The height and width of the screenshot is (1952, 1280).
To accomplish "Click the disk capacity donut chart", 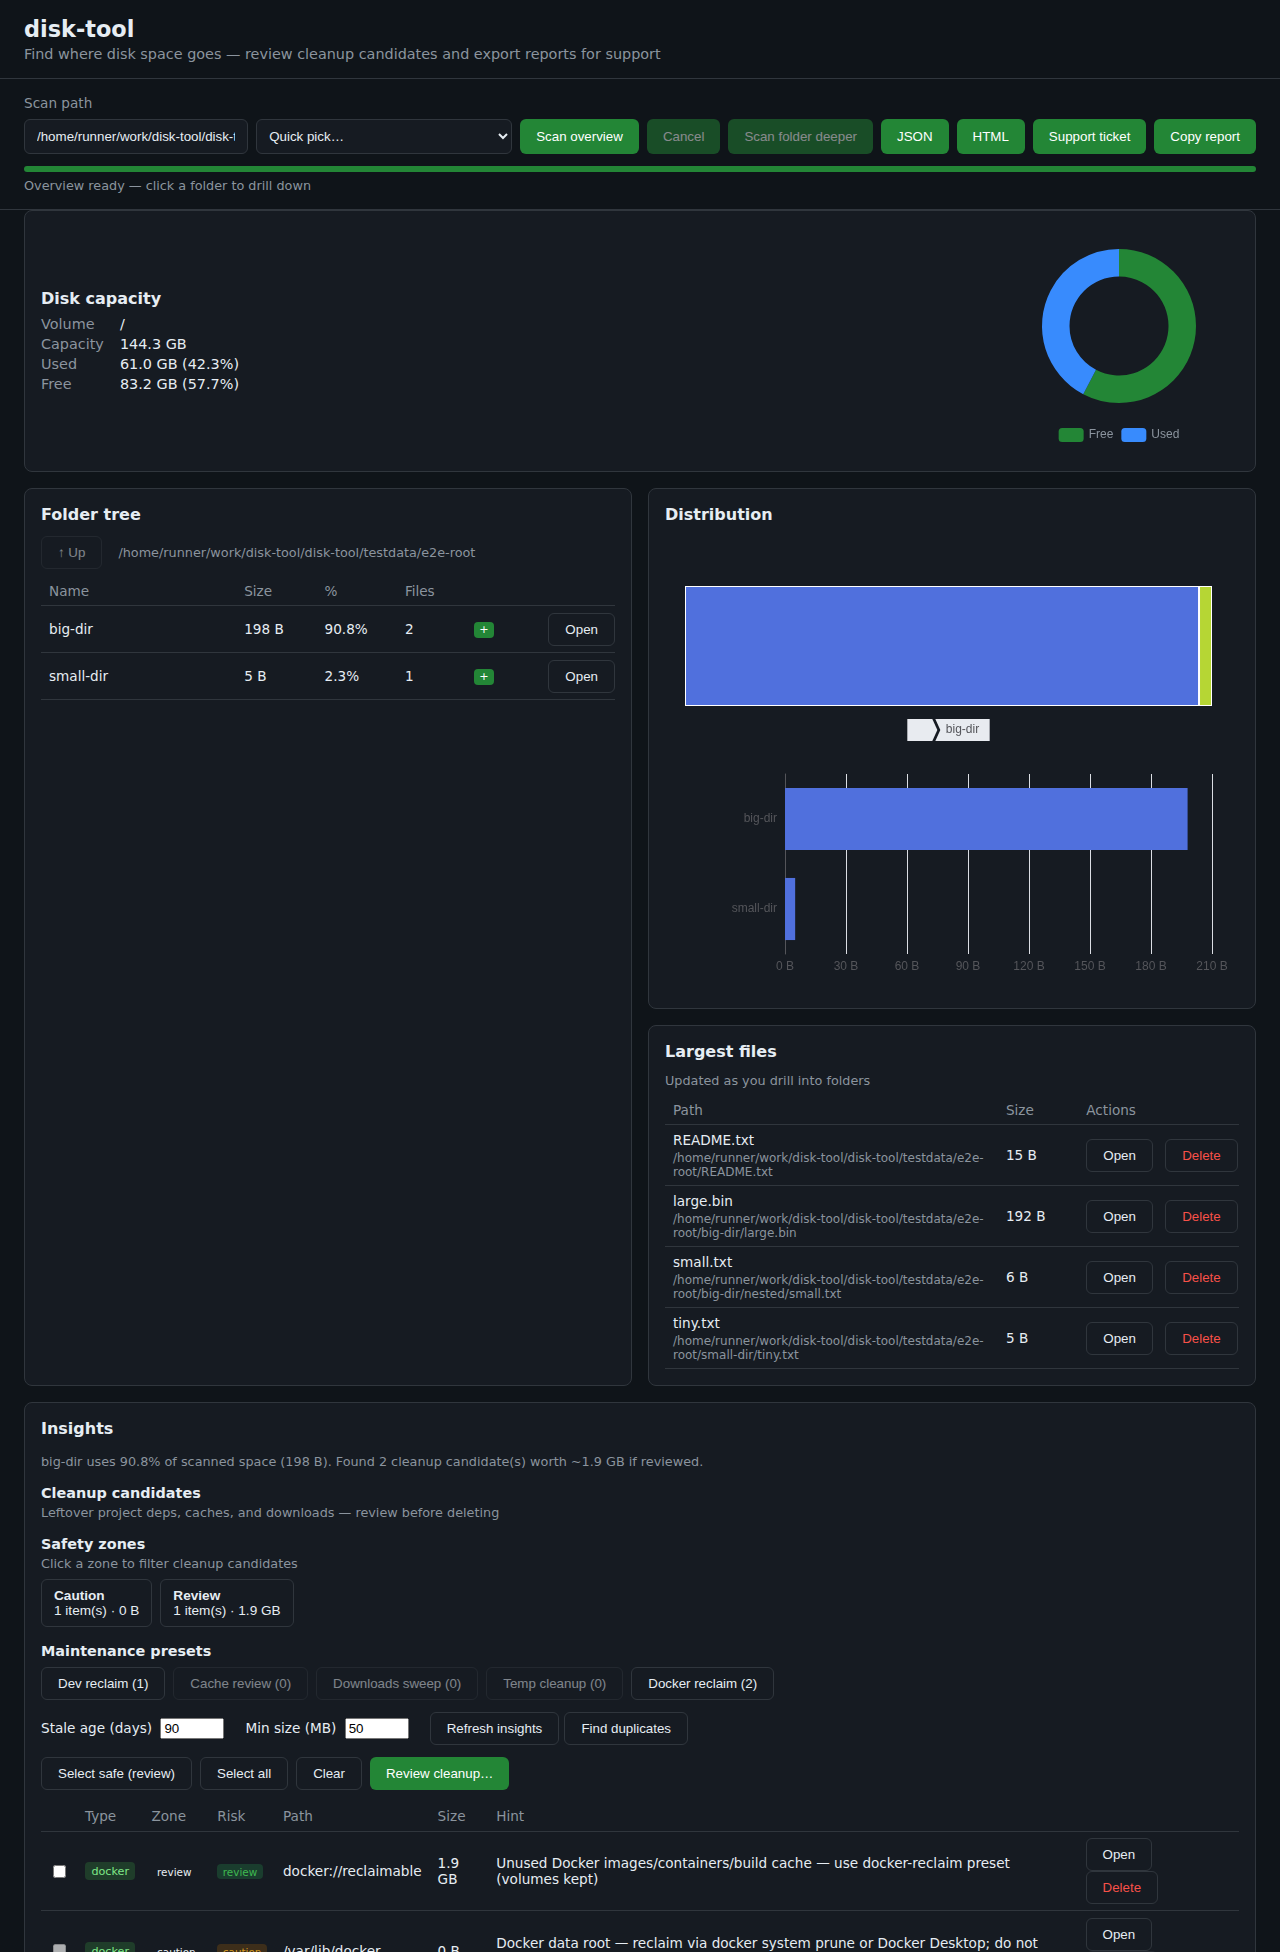I will (x=1119, y=326).
